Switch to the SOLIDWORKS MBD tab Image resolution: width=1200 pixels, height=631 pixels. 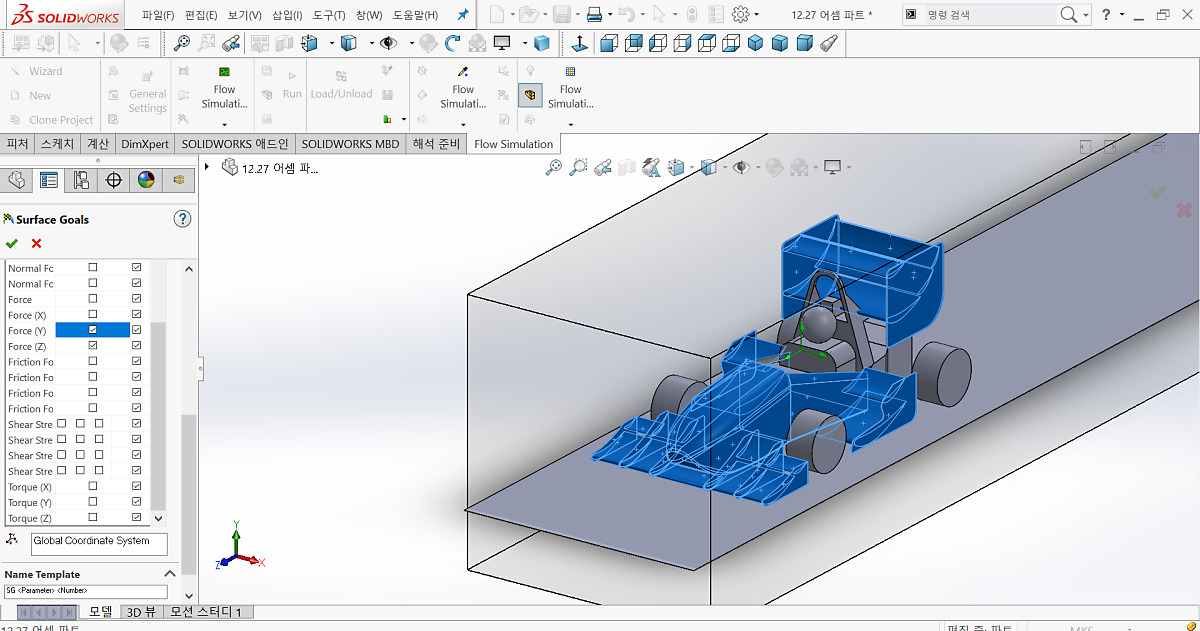pos(350,144)
